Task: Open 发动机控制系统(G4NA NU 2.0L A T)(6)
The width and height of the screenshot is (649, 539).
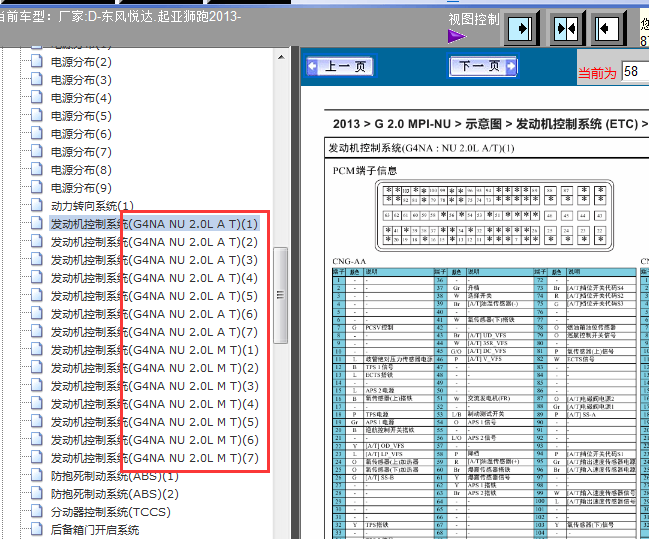Action: 154,314
